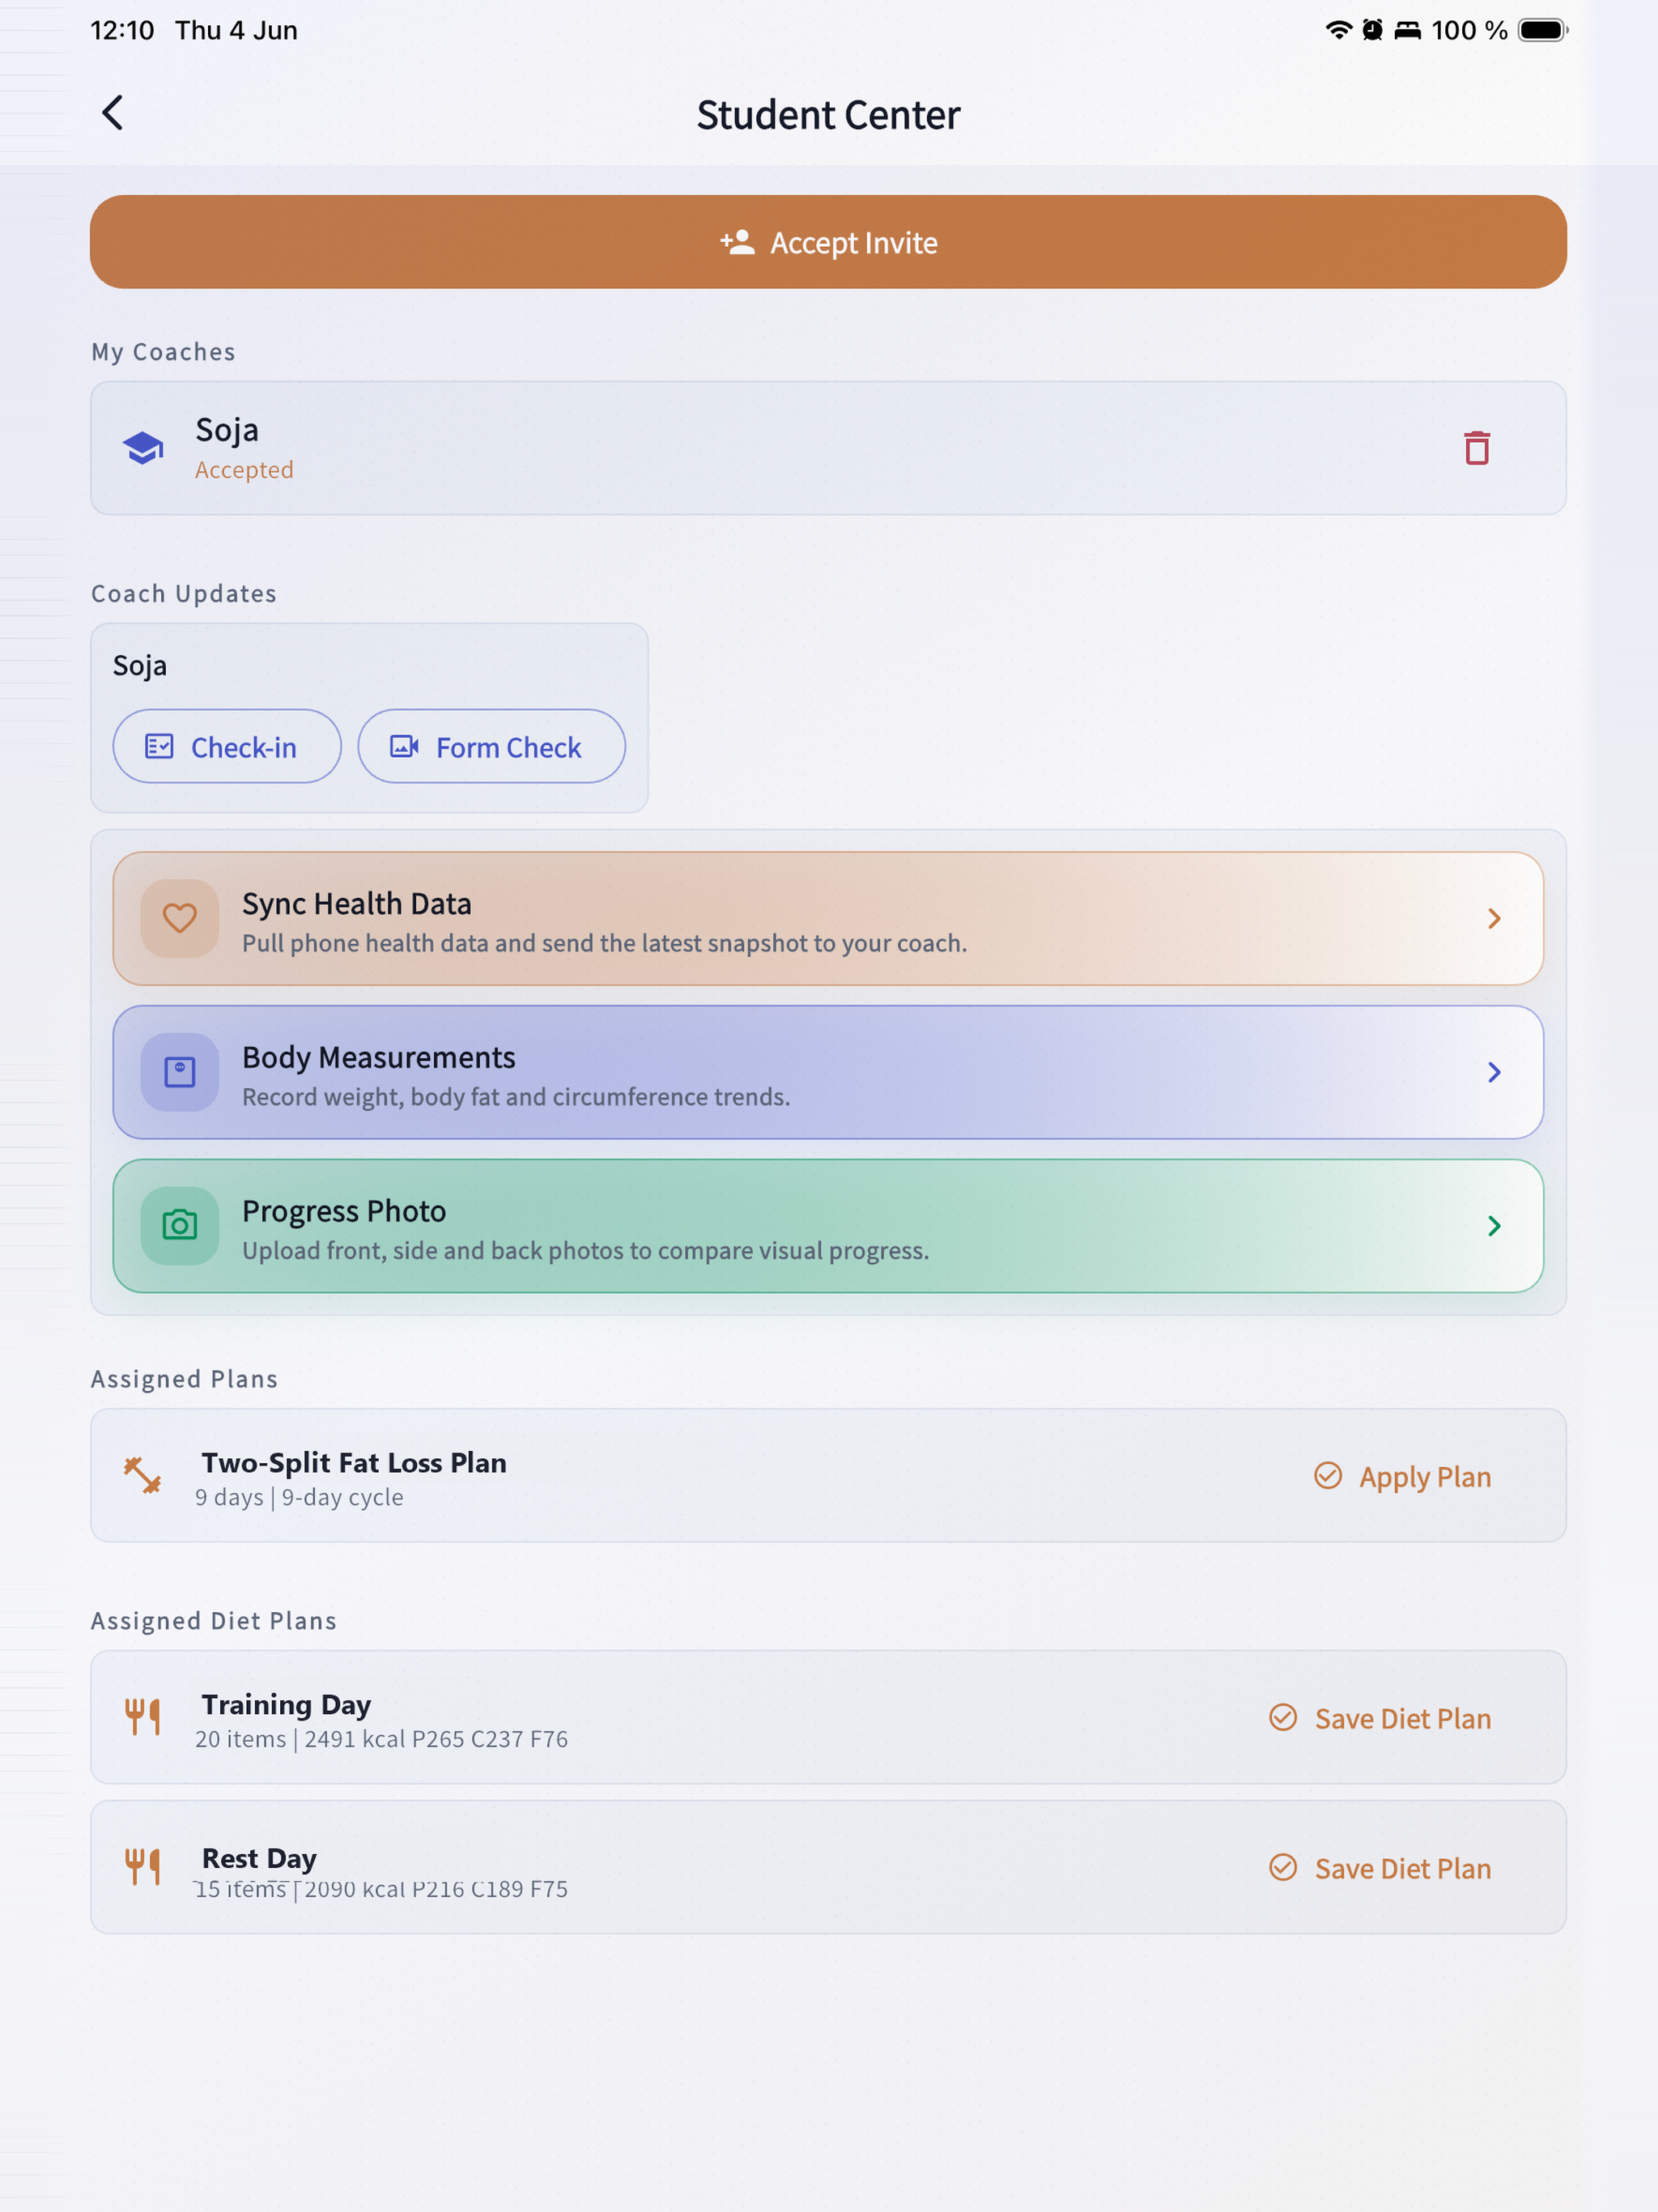Click the 12:10 clock in status bar

coord(122,30)
